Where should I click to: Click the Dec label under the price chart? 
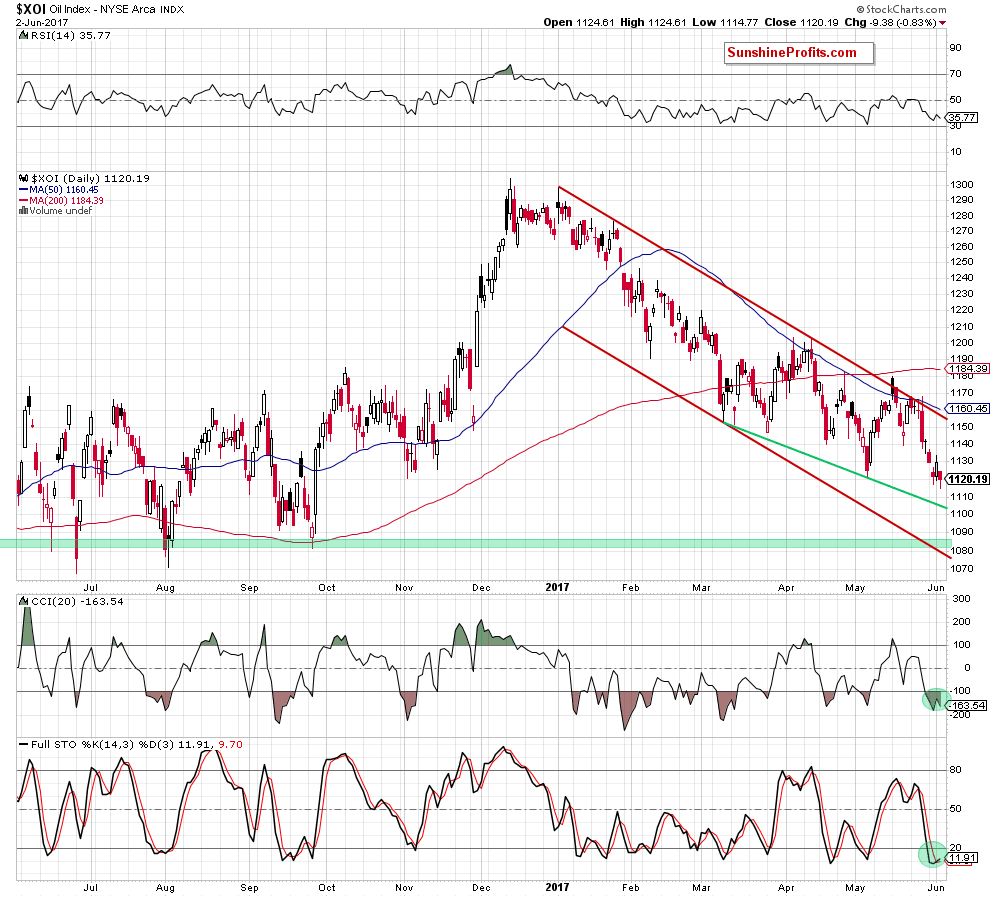481,588
